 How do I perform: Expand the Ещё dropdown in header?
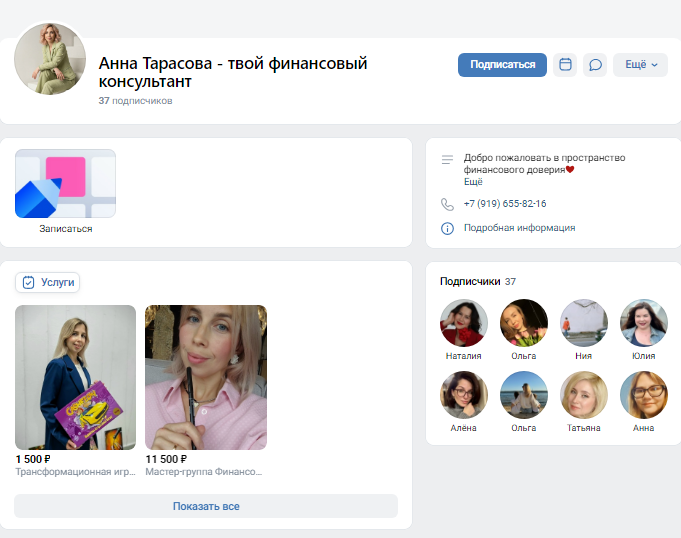pyautogui.click(x=640, y=65)
